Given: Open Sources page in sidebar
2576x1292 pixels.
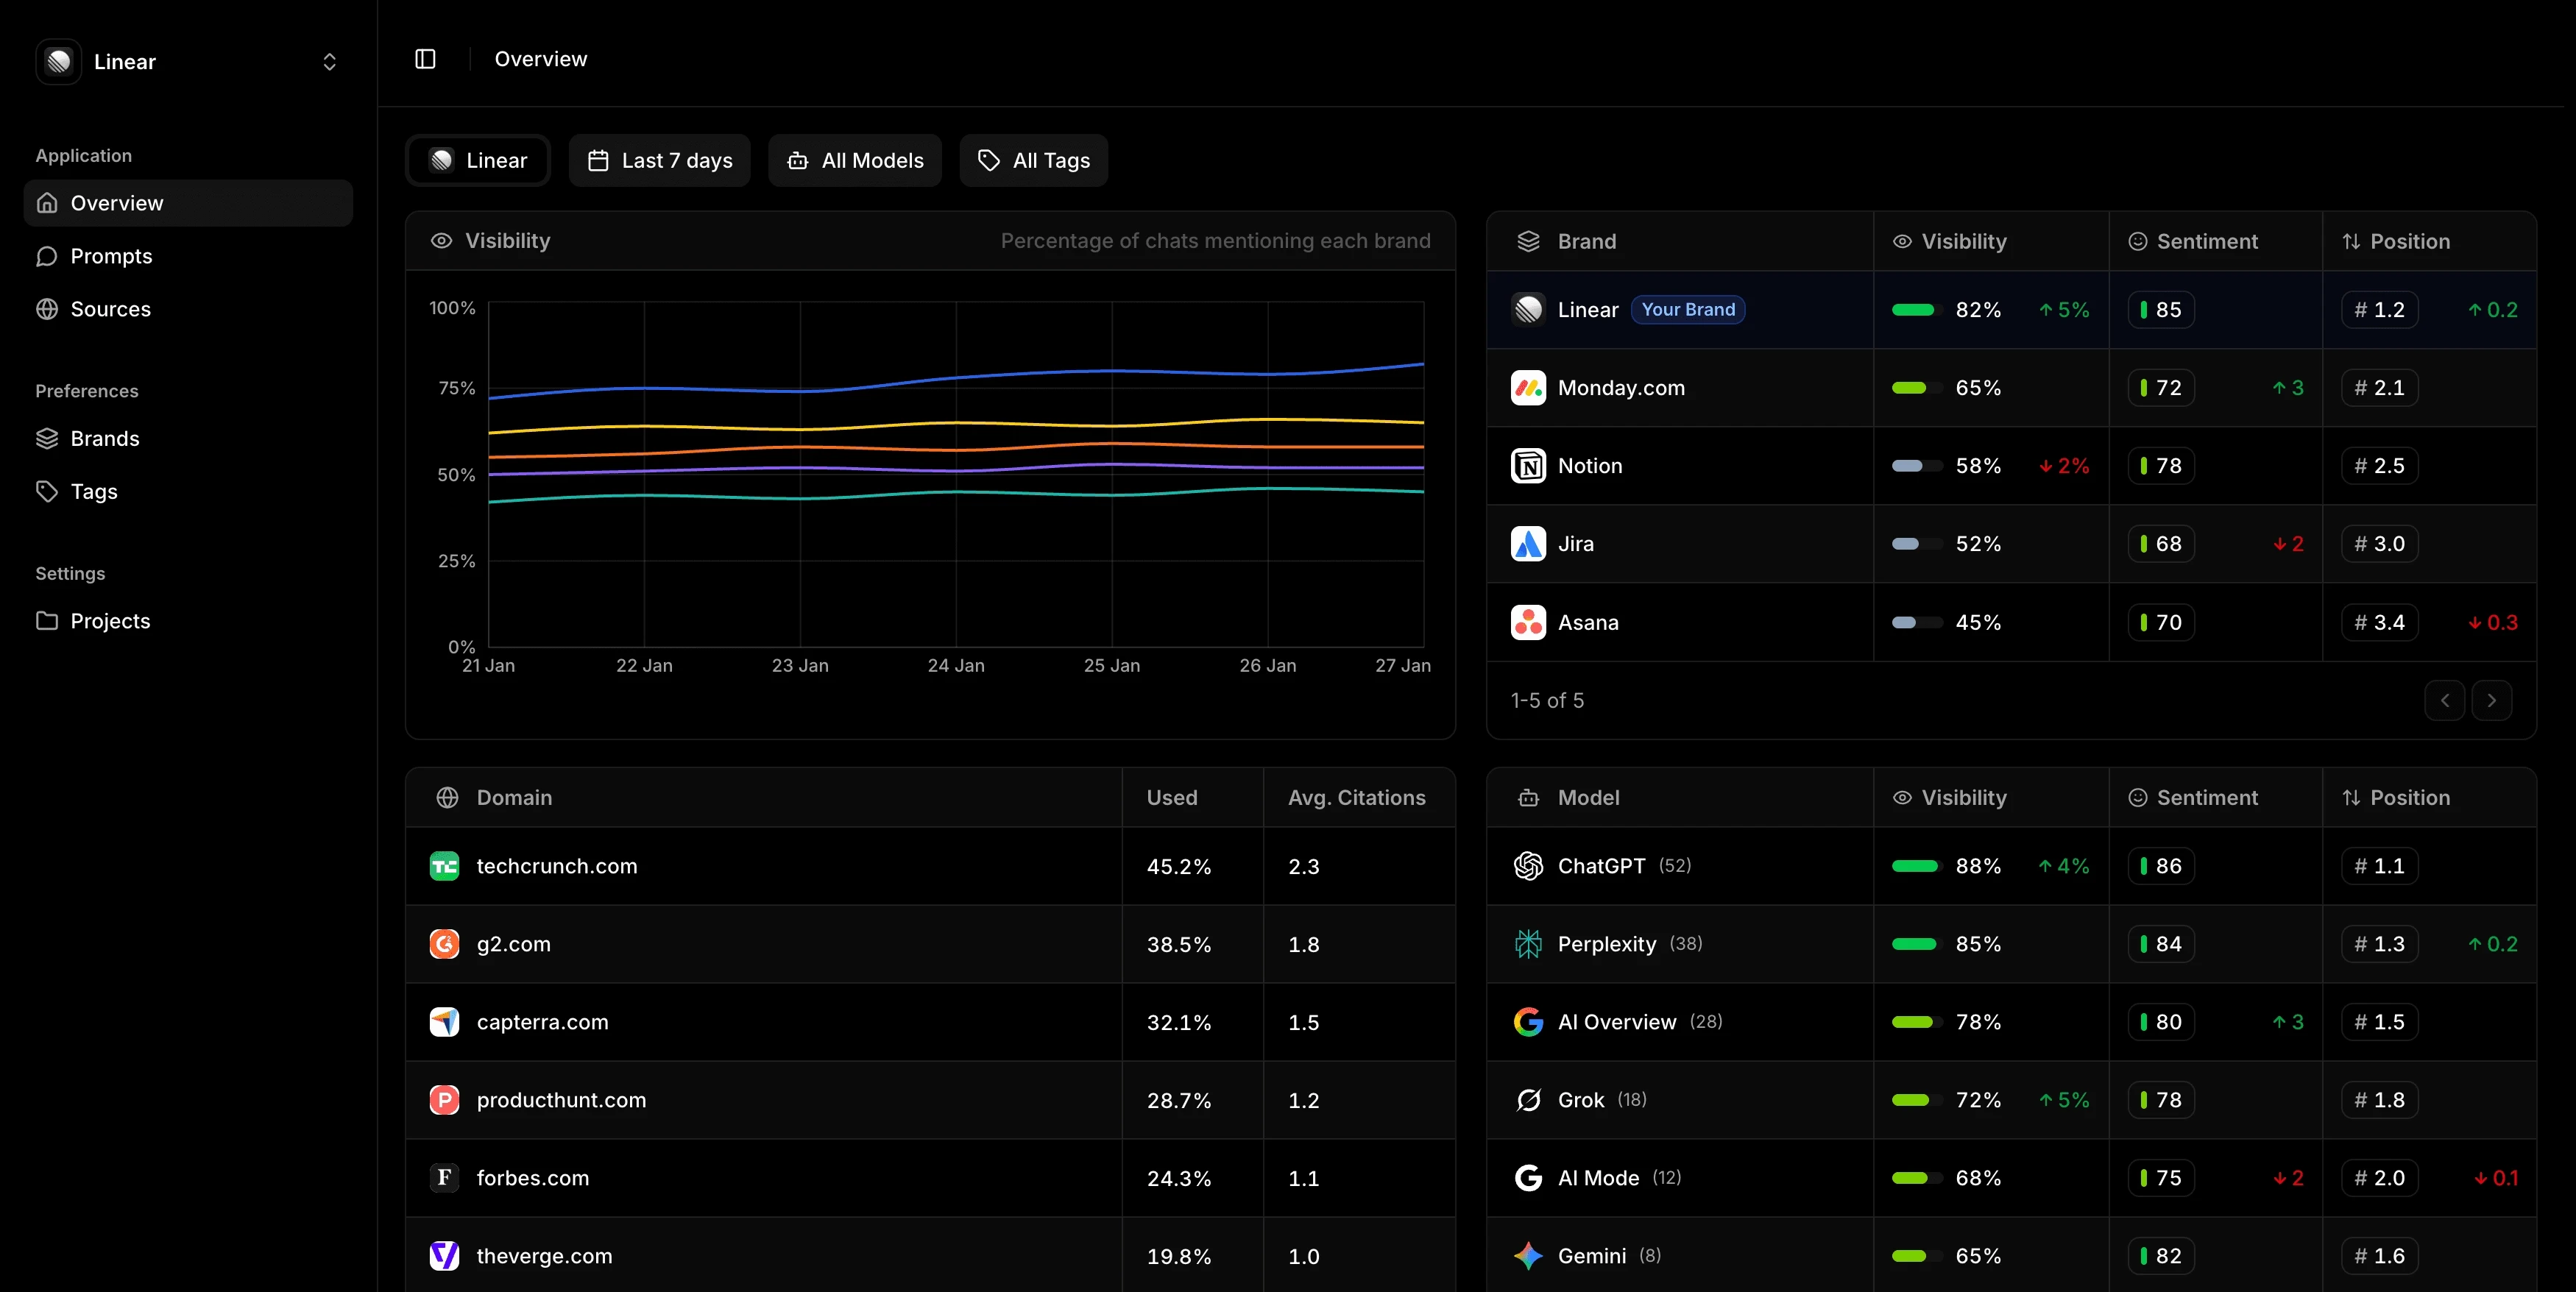Looking at the screenshot, I should [110, 309].
